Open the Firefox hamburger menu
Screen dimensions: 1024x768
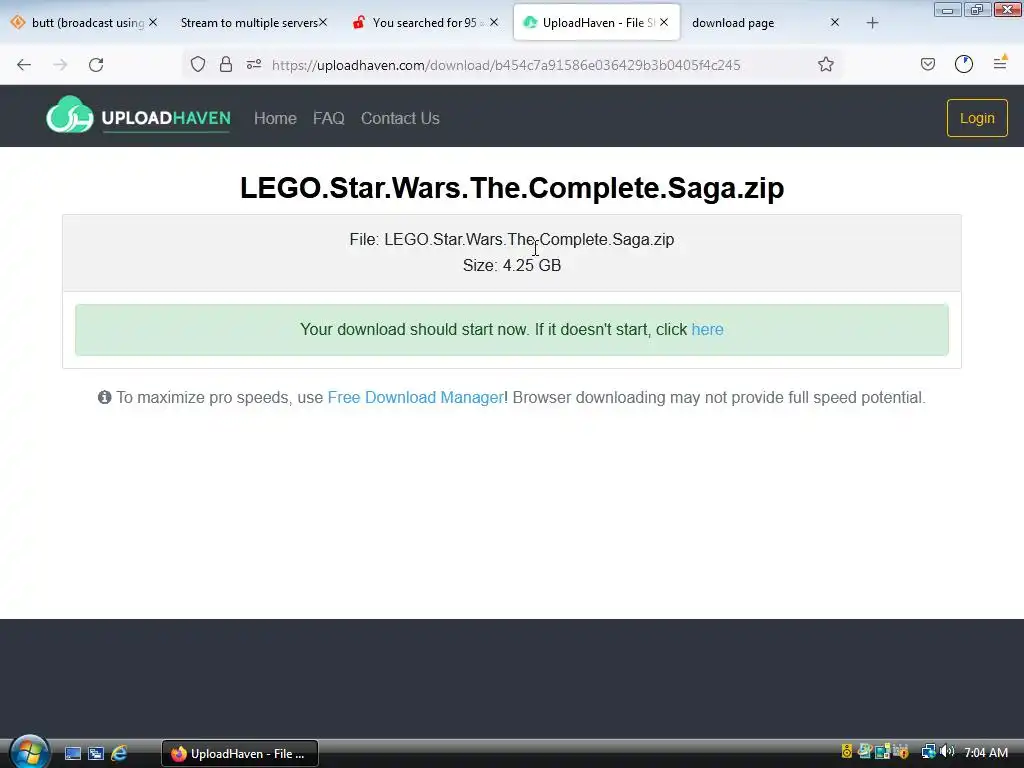[1000, 63]
